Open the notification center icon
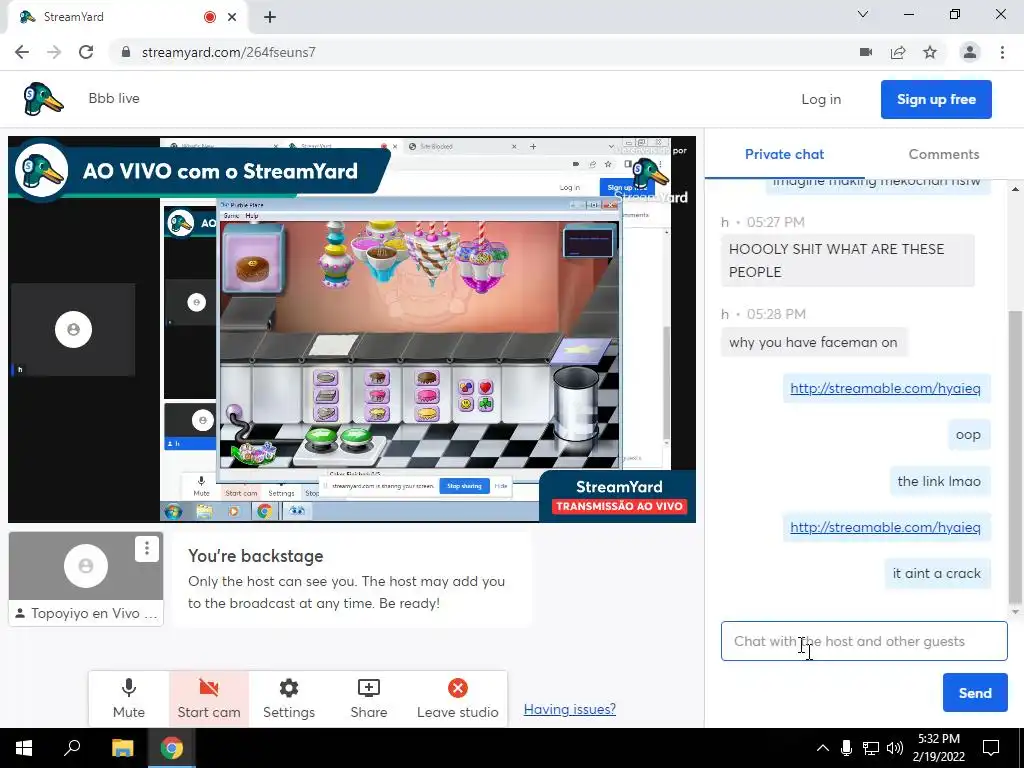1024x768 pixels. pos(991,748)
